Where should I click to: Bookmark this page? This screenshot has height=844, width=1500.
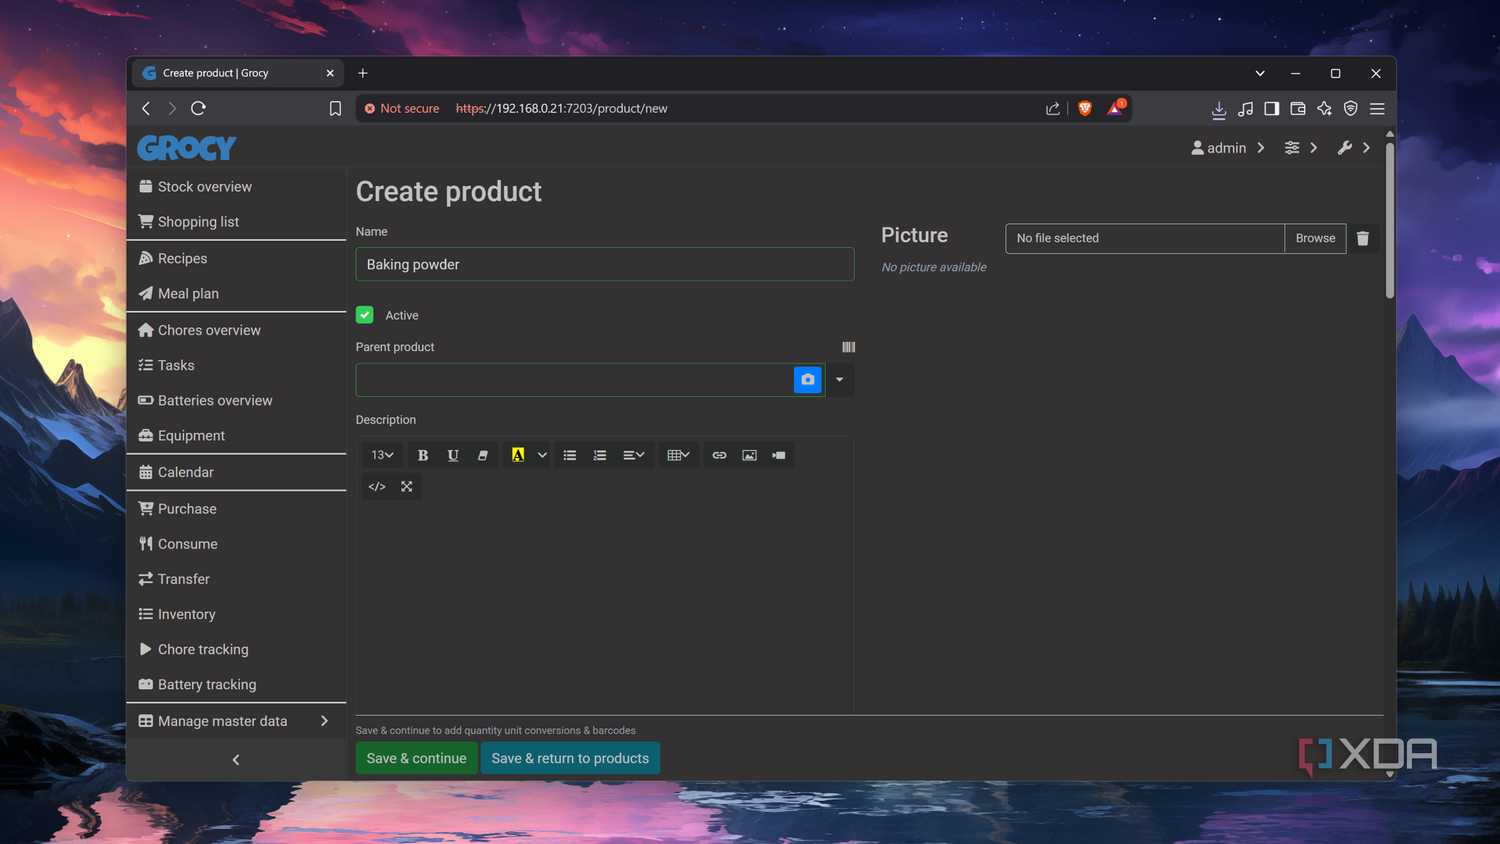pyautogui.click(x=335, y=108)
